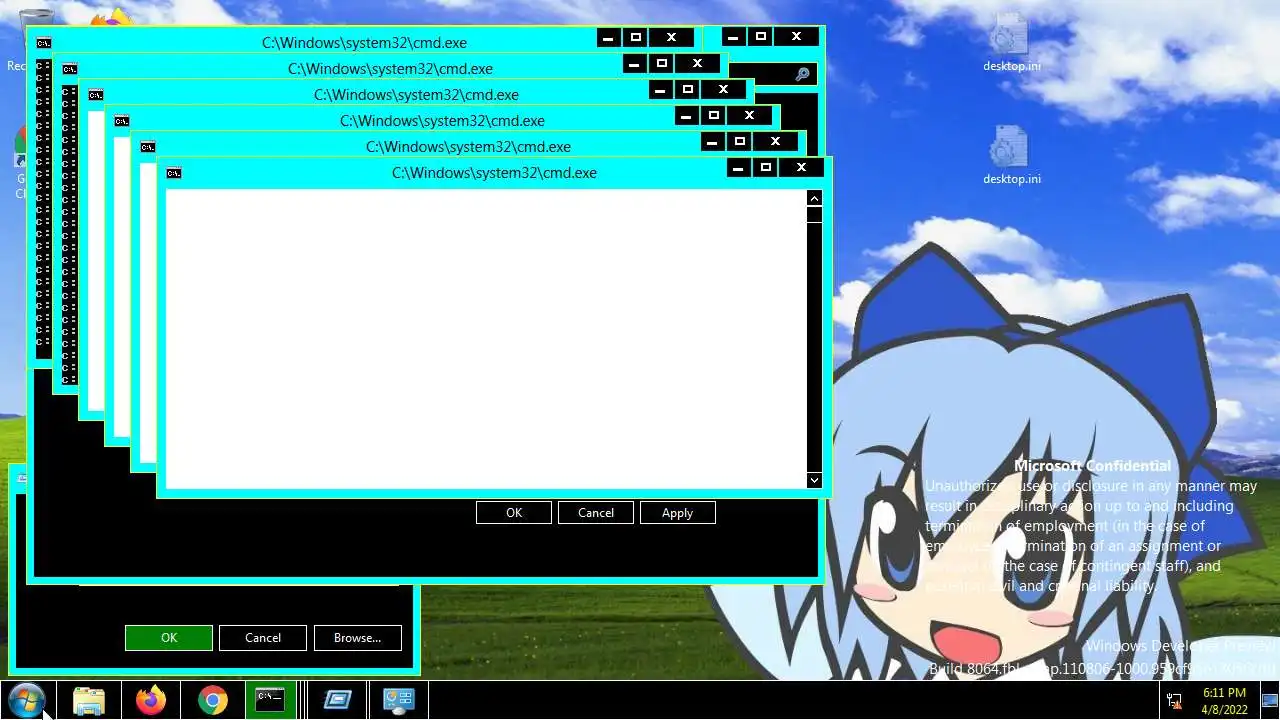
Task: Click the search box in the rear window
Action: (772, 74)
